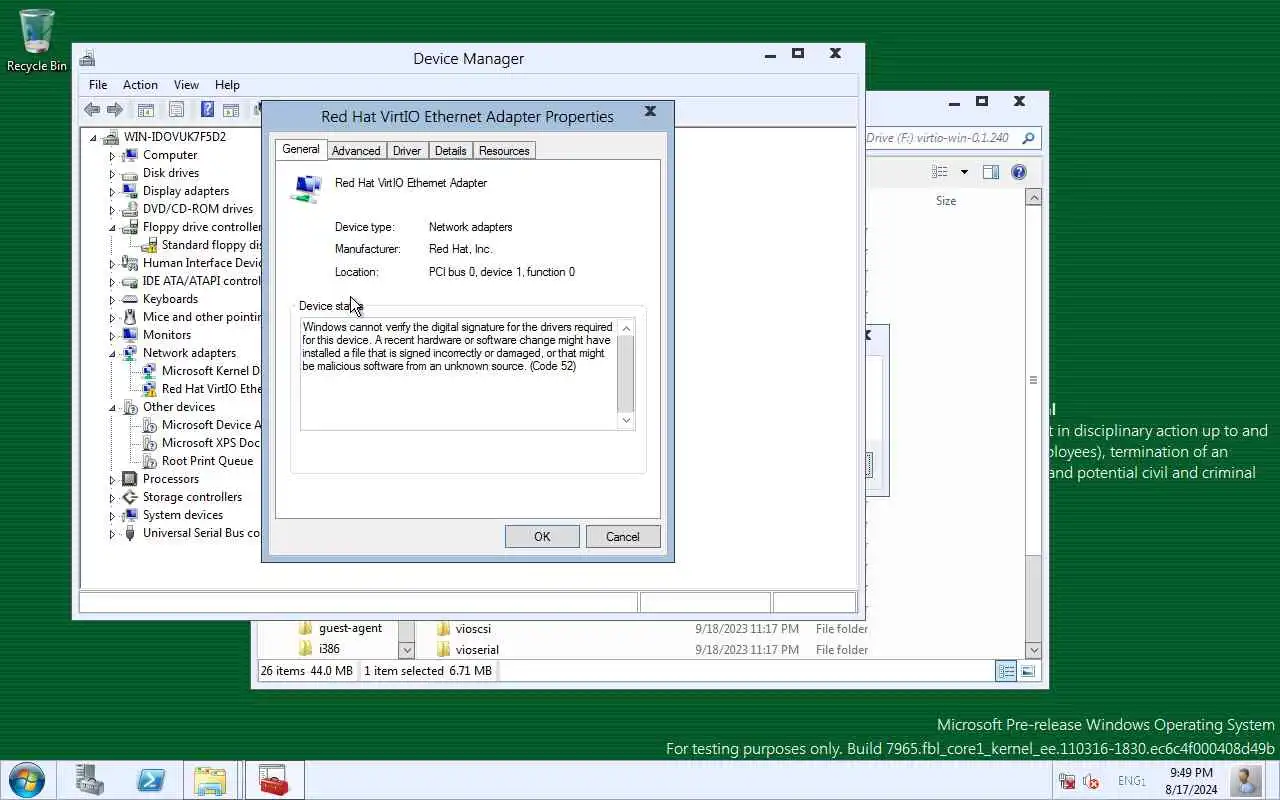Open the View menu
This screenshot has height=800, width=1280.
click(186, 85)
